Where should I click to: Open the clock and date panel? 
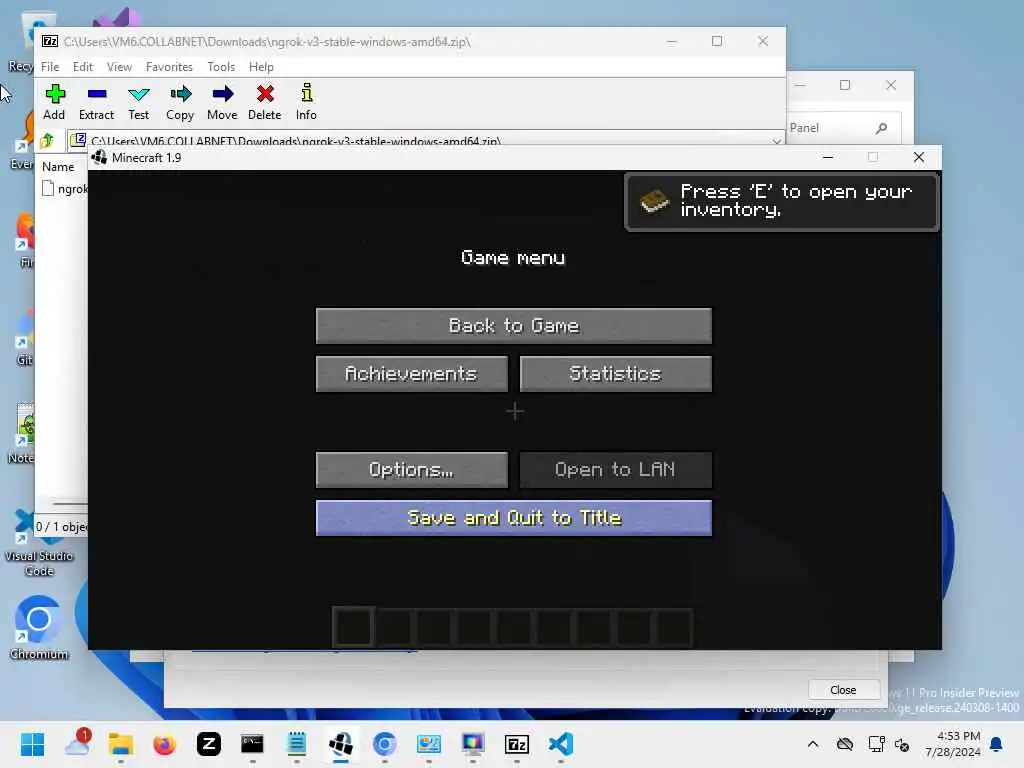coord(953,744)
